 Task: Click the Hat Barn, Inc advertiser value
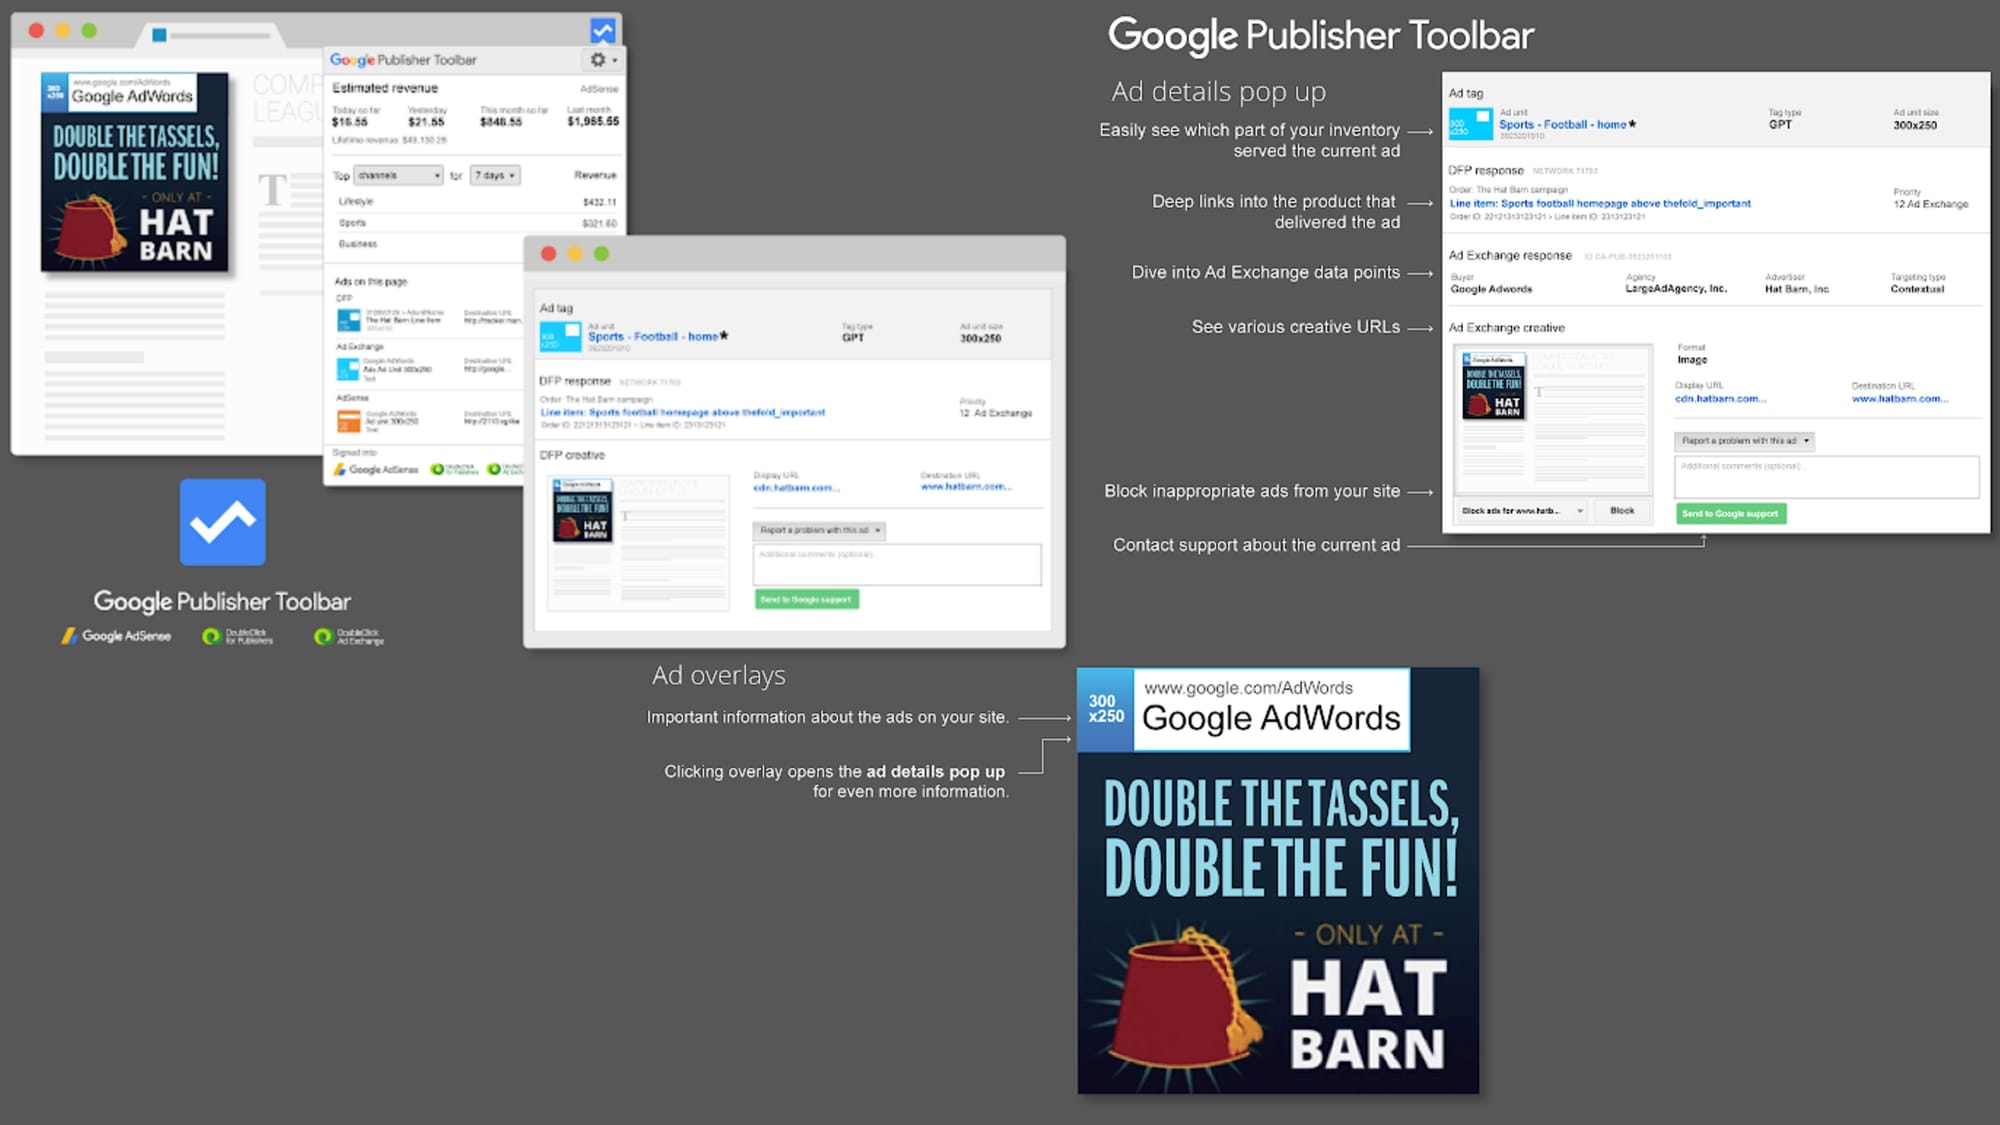click(1797, 289)
